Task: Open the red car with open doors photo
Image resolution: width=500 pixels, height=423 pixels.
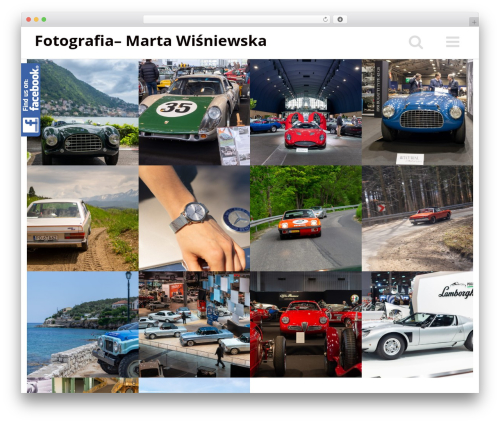Action: click(x=306, y=112)
